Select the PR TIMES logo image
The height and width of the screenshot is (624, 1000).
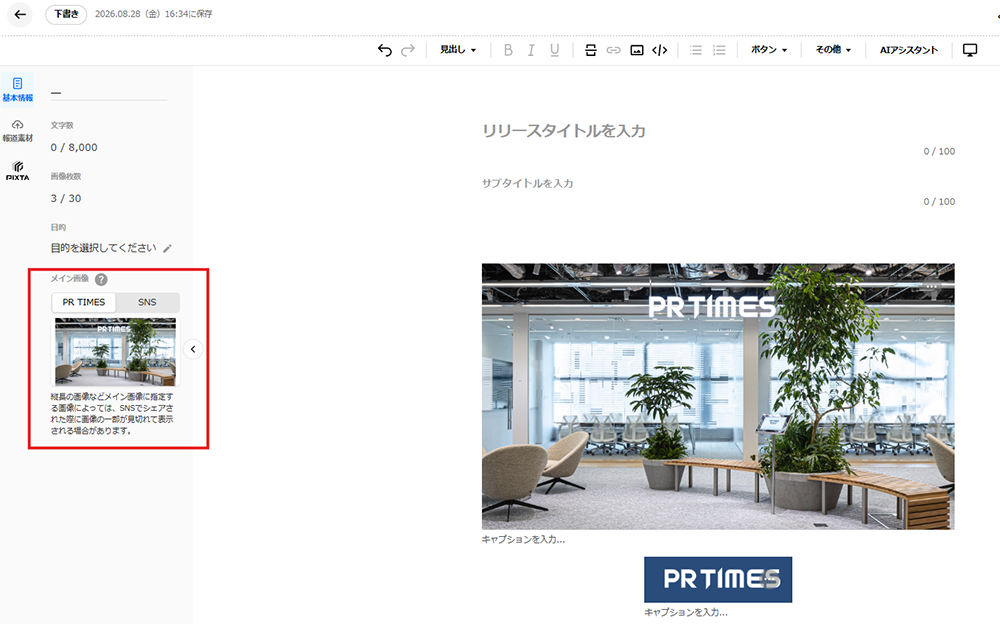(x=718, y=579)
